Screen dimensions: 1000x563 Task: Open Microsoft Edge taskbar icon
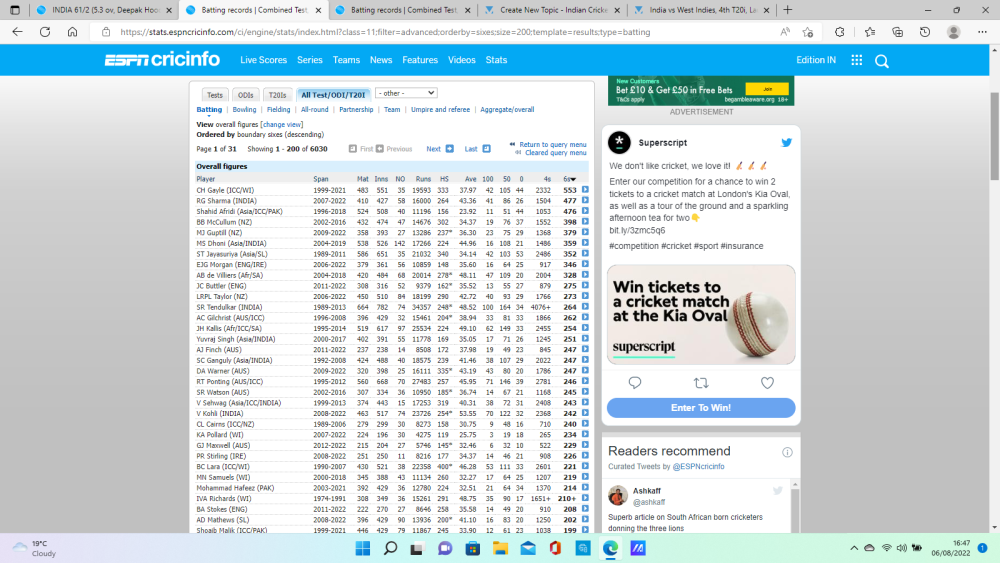point(610,548)
